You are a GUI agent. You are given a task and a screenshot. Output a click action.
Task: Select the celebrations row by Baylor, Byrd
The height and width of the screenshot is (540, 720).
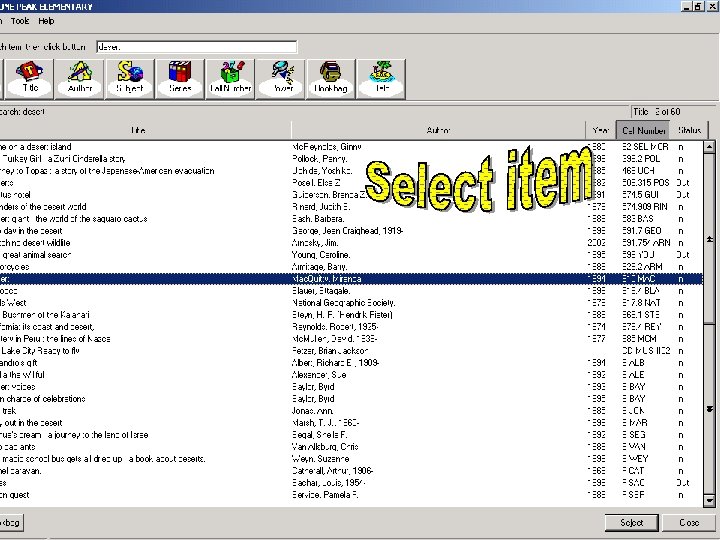tap(351, 399)
